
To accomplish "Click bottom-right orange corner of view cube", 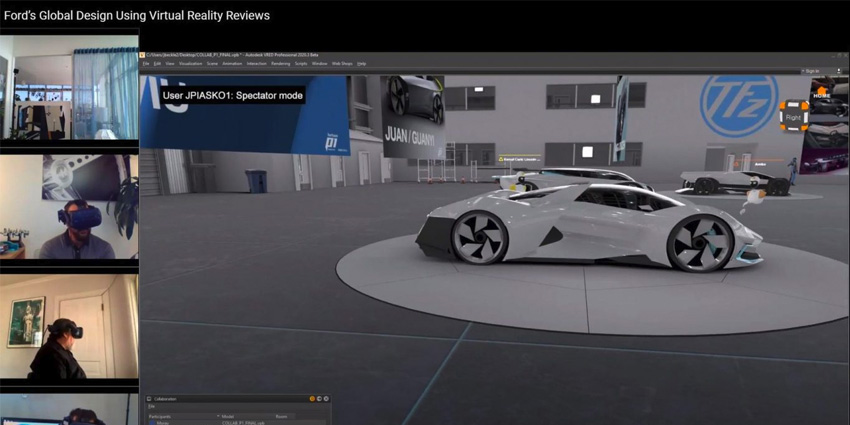I will (x=805, y=127).
